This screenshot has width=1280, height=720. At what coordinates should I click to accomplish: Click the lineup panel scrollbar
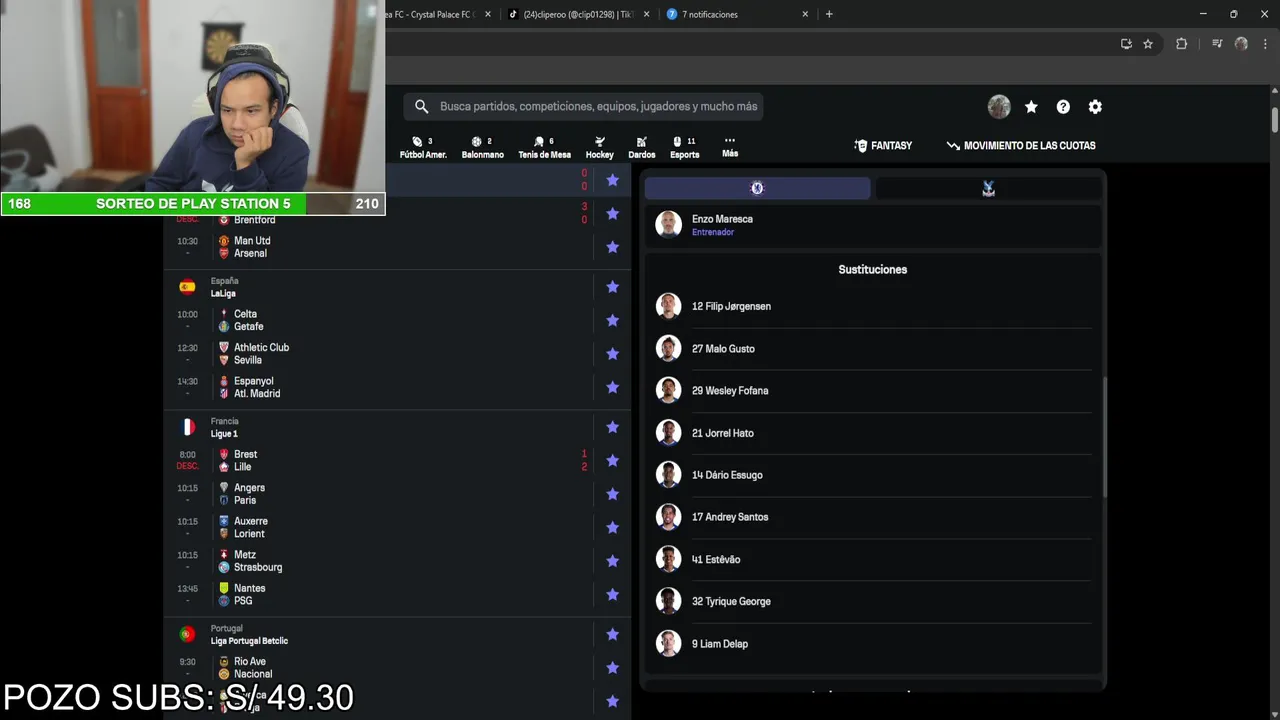pyautogui.click(x=1105, y=437)
